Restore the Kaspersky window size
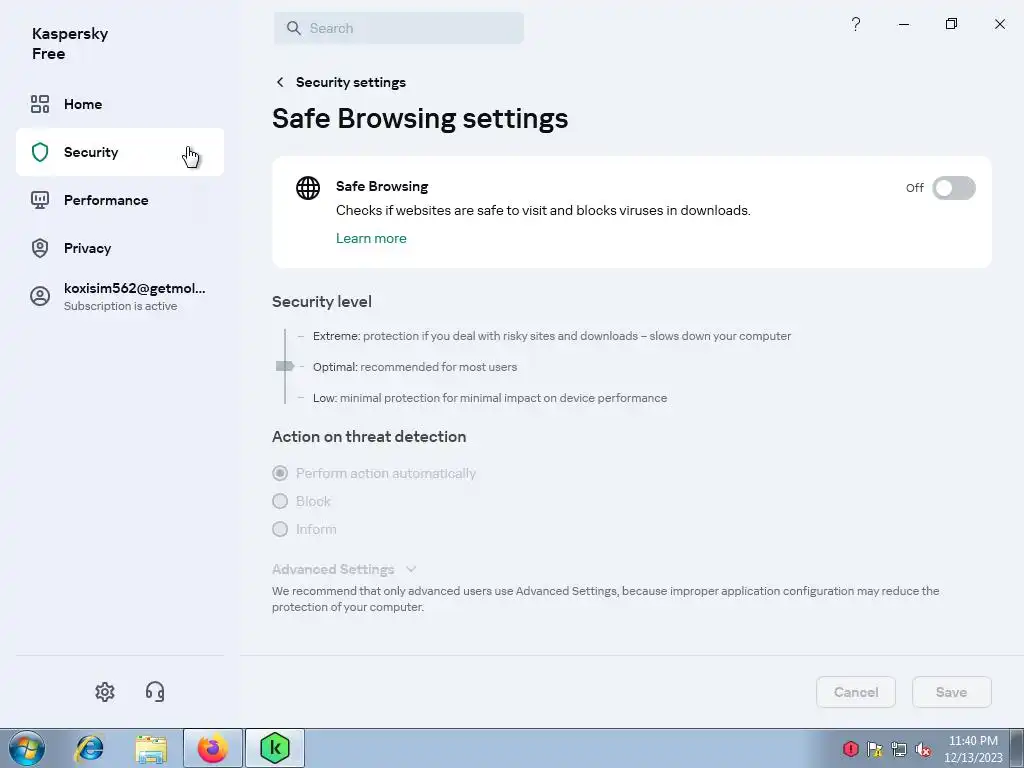Image resolution: width=1024 pixels, height=768 pixels. 952,24
